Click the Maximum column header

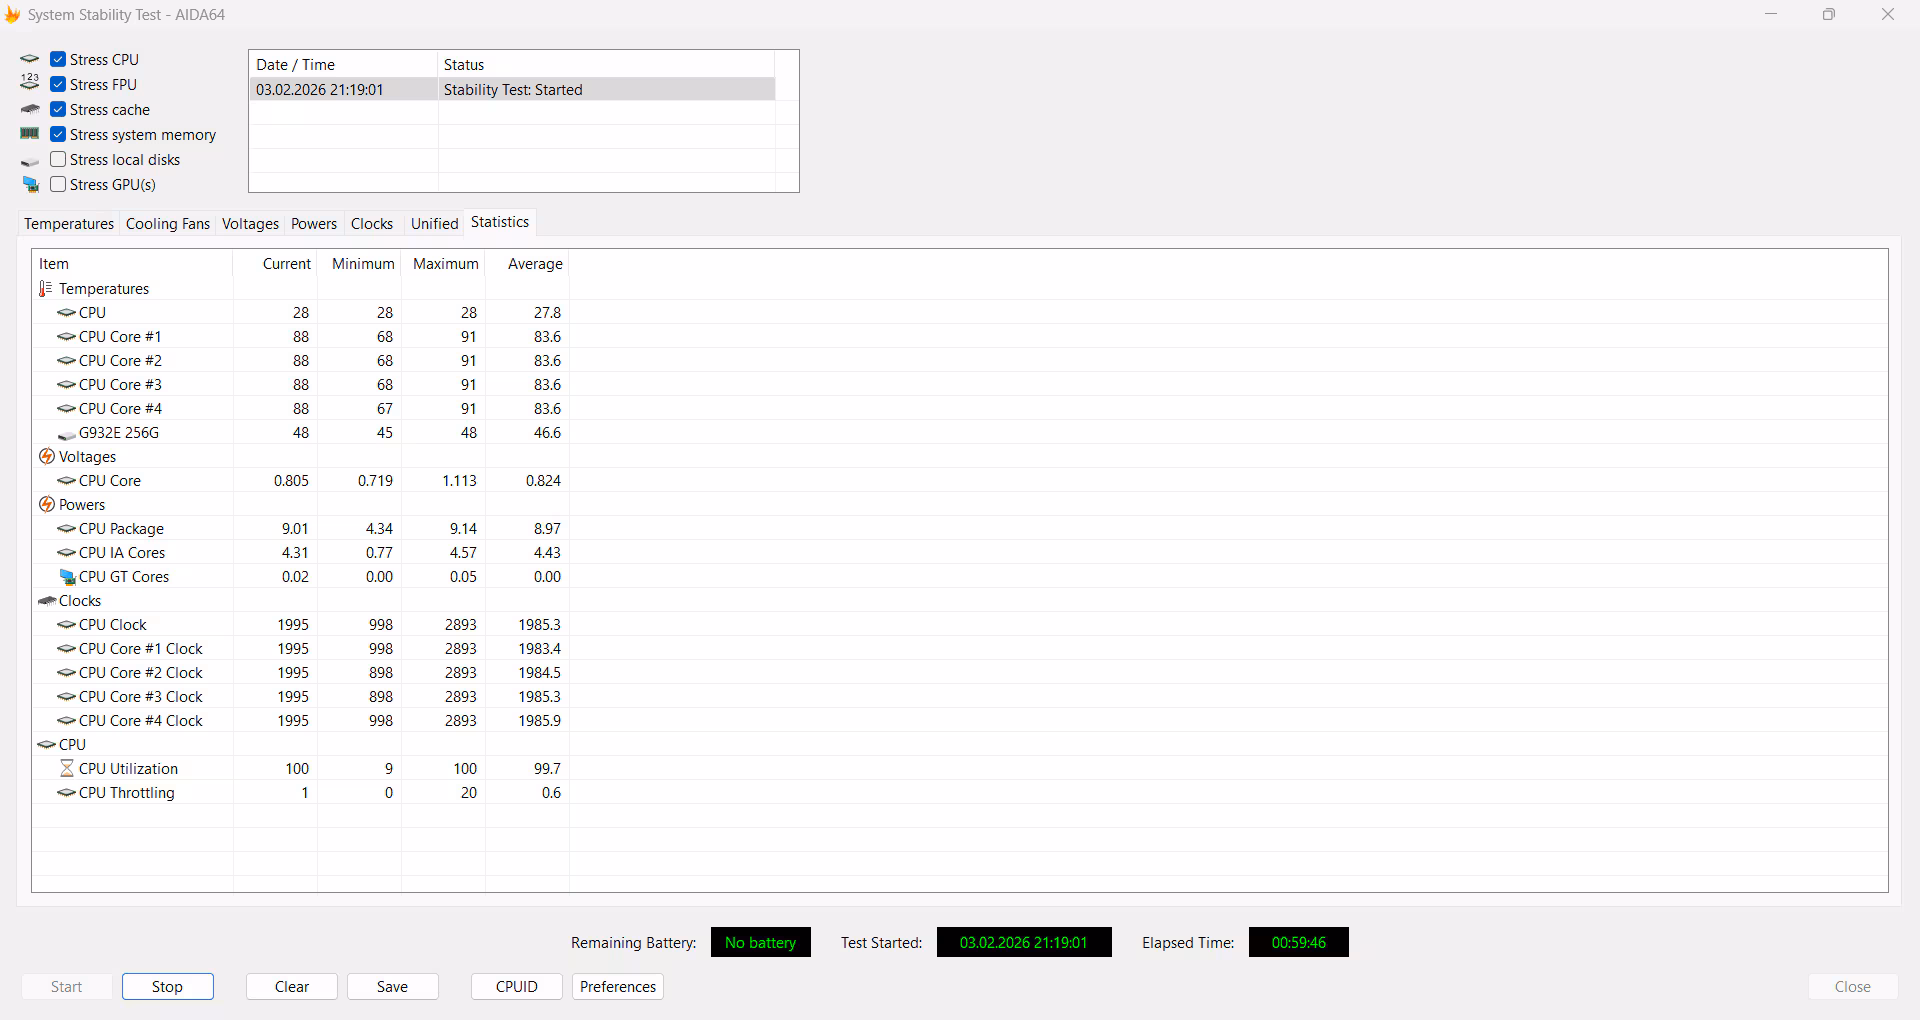click(x=445, y=264)
